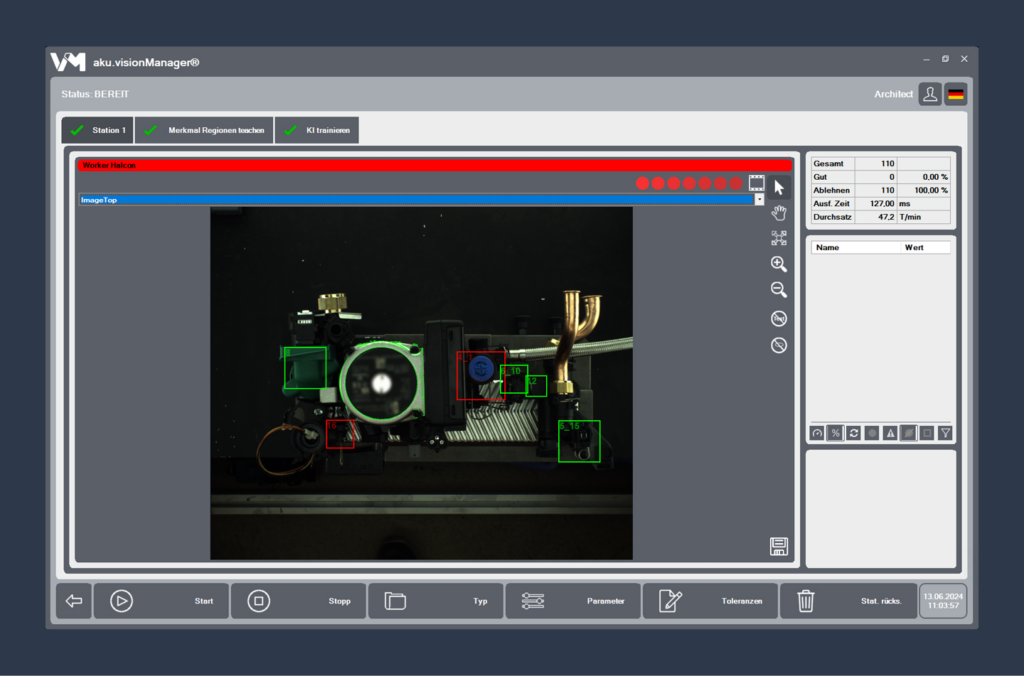Image resolution: width=1024 pixels, height=676 pixels.
Task: Click the refresh icon under the Name/Wert panel
Action: click(x=854, y=432)
